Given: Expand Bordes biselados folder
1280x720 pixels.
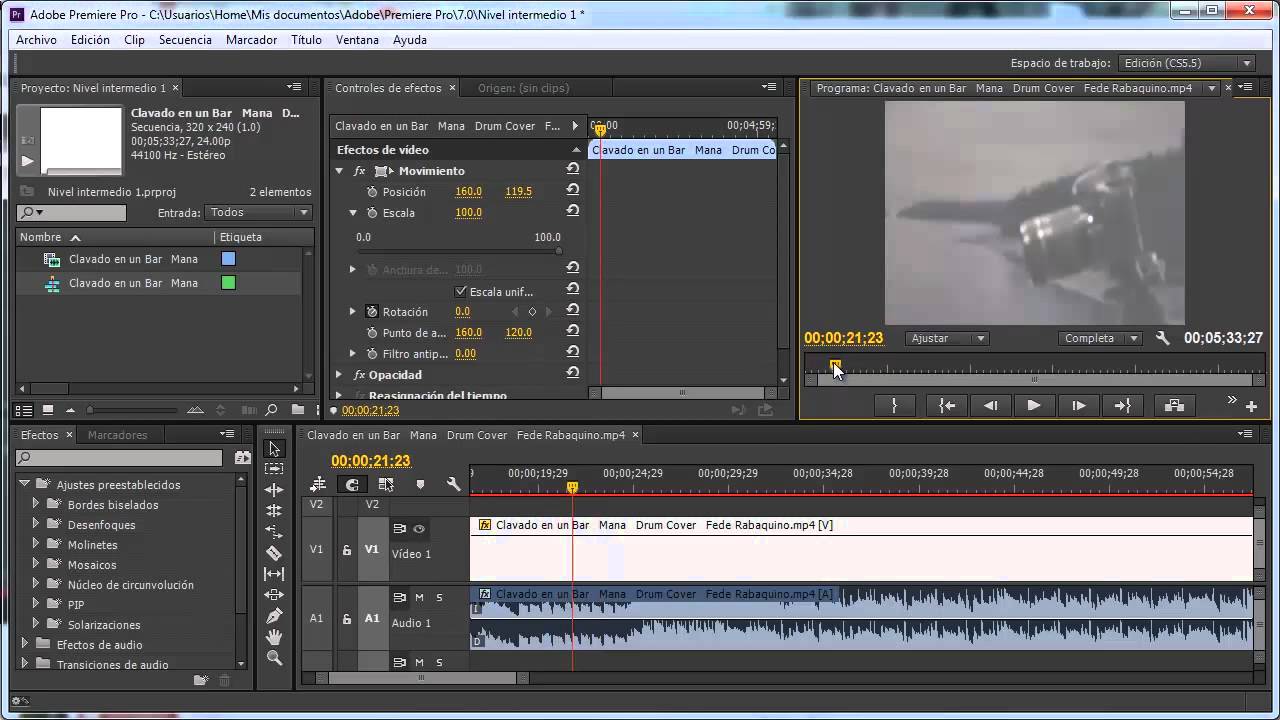Looking at the screenshot, I should (x=35, y=504).
